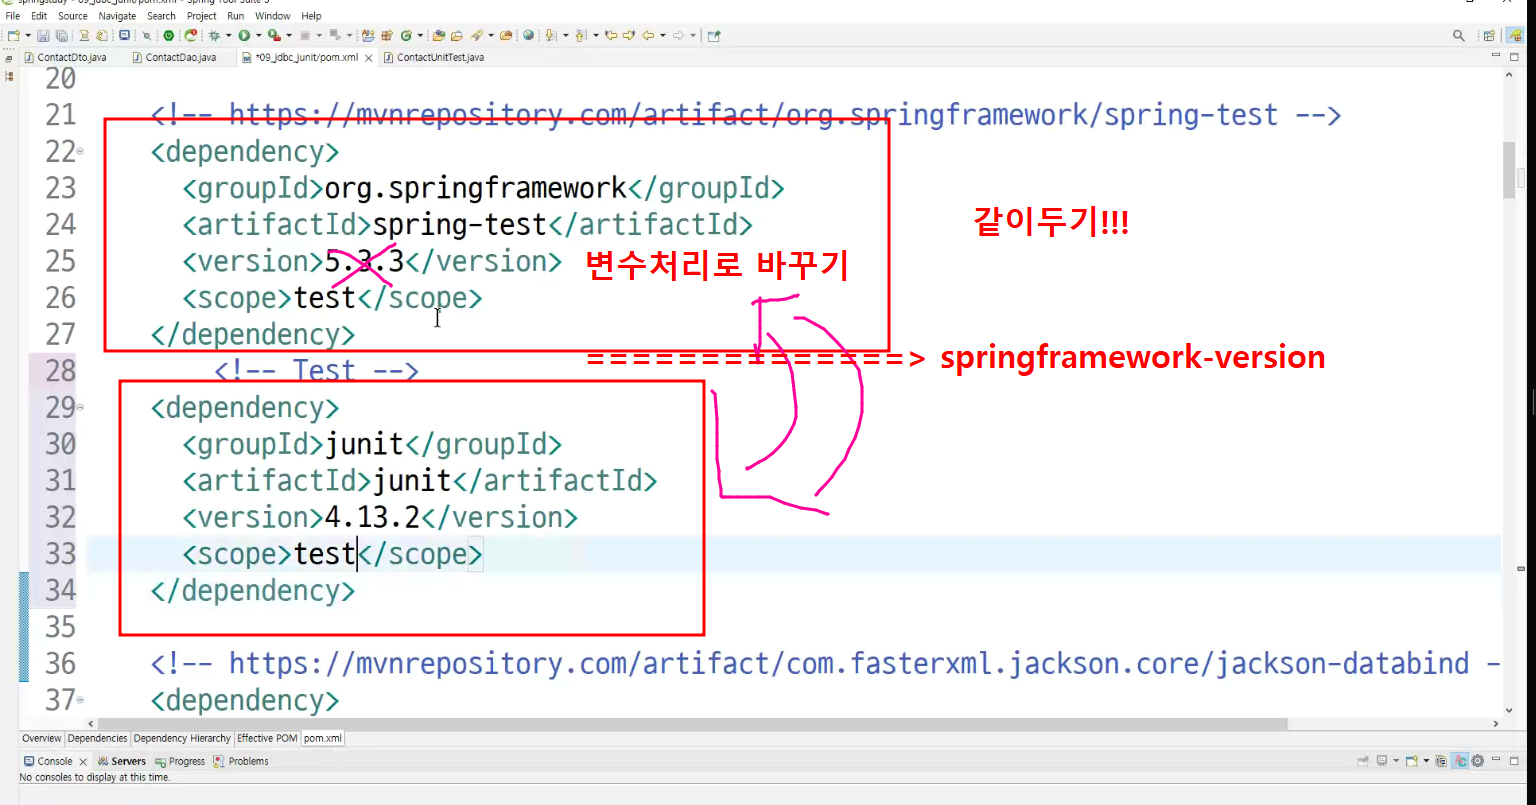
Task: Click the Back navigation yellow arrow
Action: tap(648, 35)
